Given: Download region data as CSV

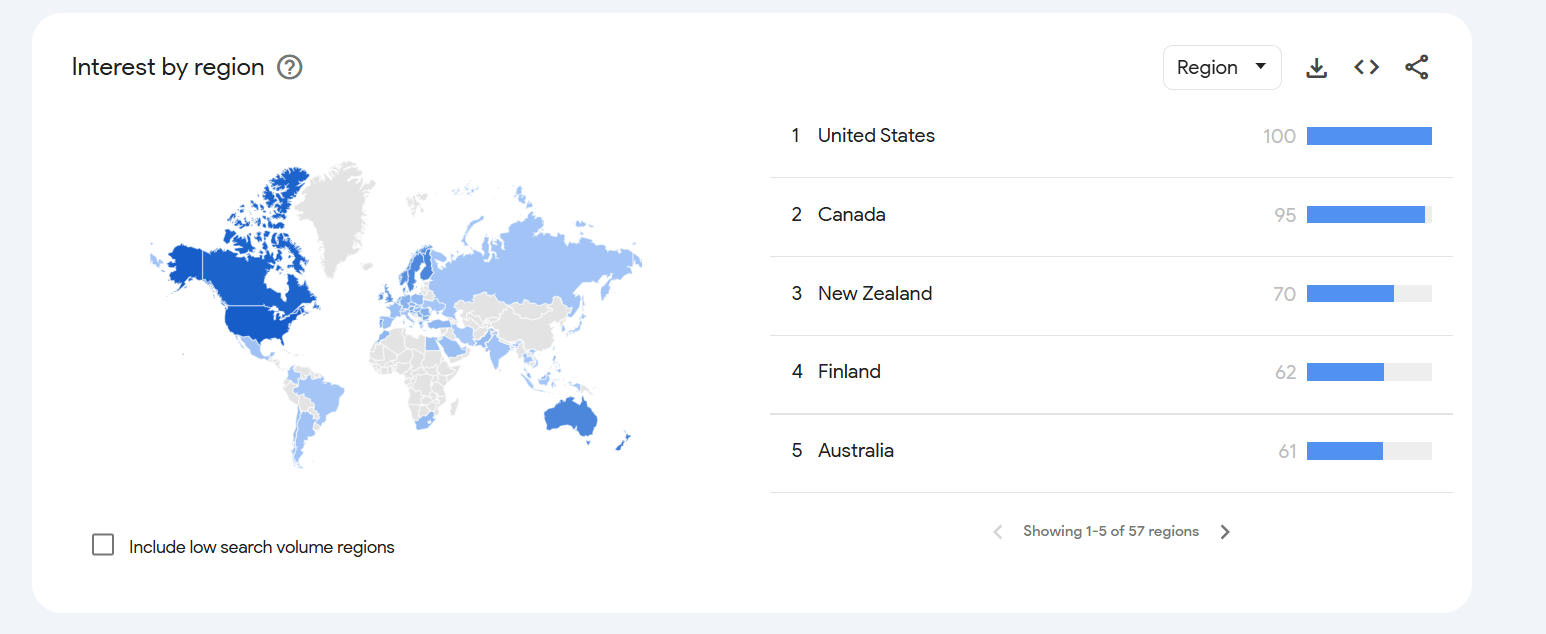Looking at the screenshot, I should pyautogui.click(x=1317, y=67).
